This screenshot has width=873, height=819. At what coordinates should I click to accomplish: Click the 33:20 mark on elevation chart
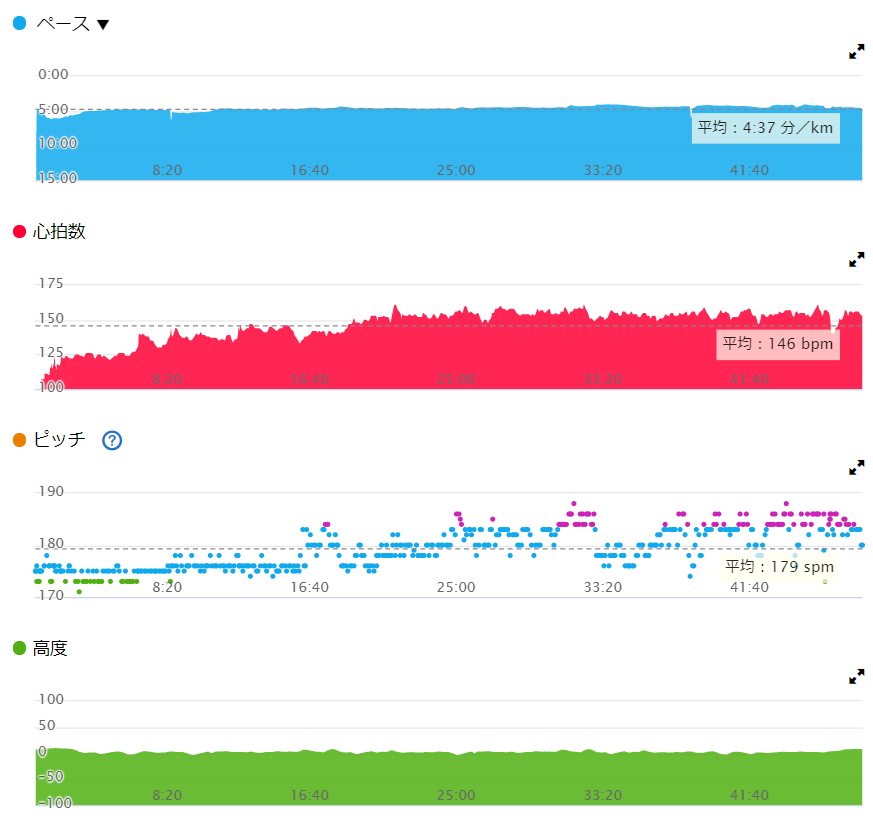point(602,796)
